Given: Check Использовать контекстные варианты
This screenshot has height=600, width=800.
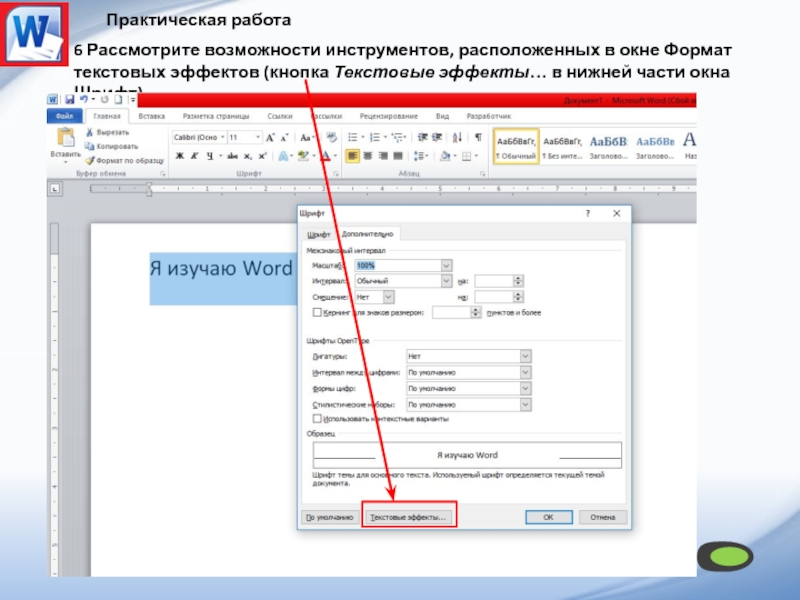Looking at the screenshot, I should 317,419.
